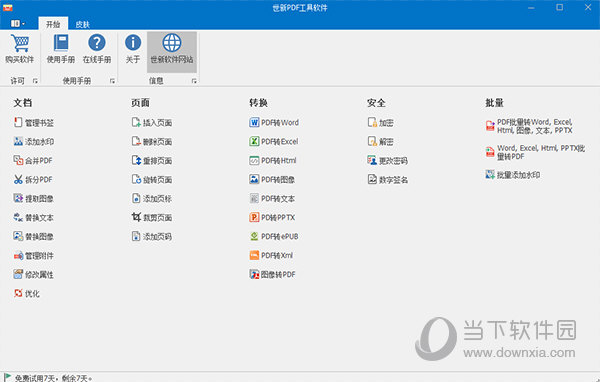Start PDF转图像 conversion
Viewport: 600px width, 382px height.
click(x=272, y=180)
